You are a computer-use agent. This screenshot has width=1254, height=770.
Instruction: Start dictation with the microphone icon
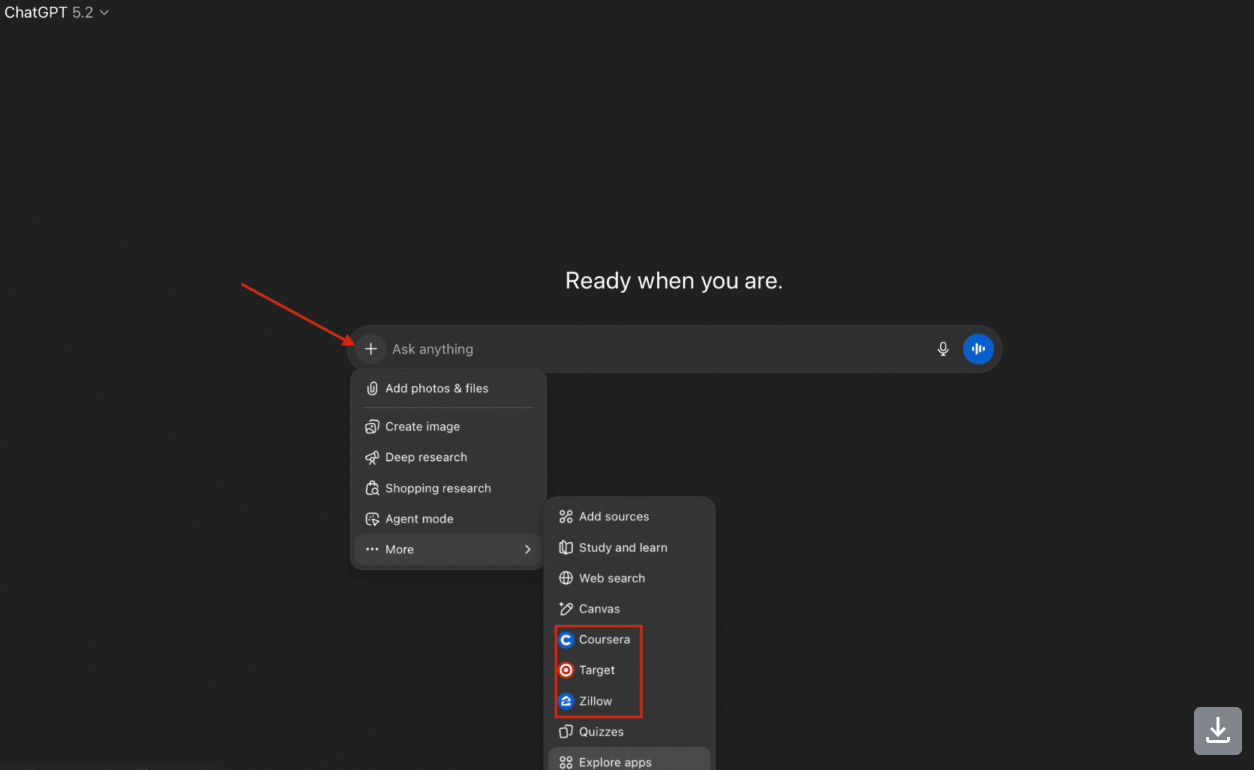coord(942,349)
